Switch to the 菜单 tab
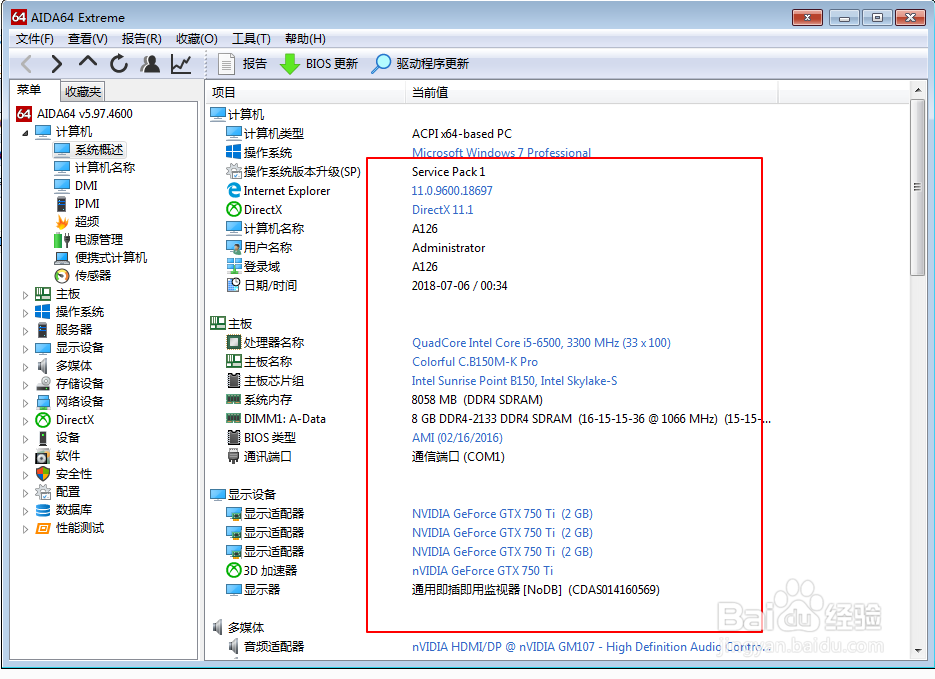 (29, 90)
